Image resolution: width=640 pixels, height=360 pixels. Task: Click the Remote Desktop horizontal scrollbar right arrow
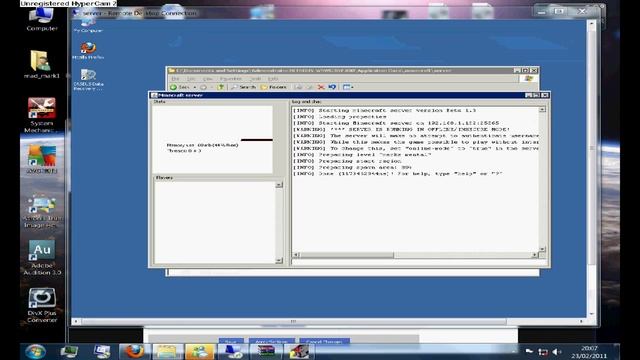tap(581, 322)
